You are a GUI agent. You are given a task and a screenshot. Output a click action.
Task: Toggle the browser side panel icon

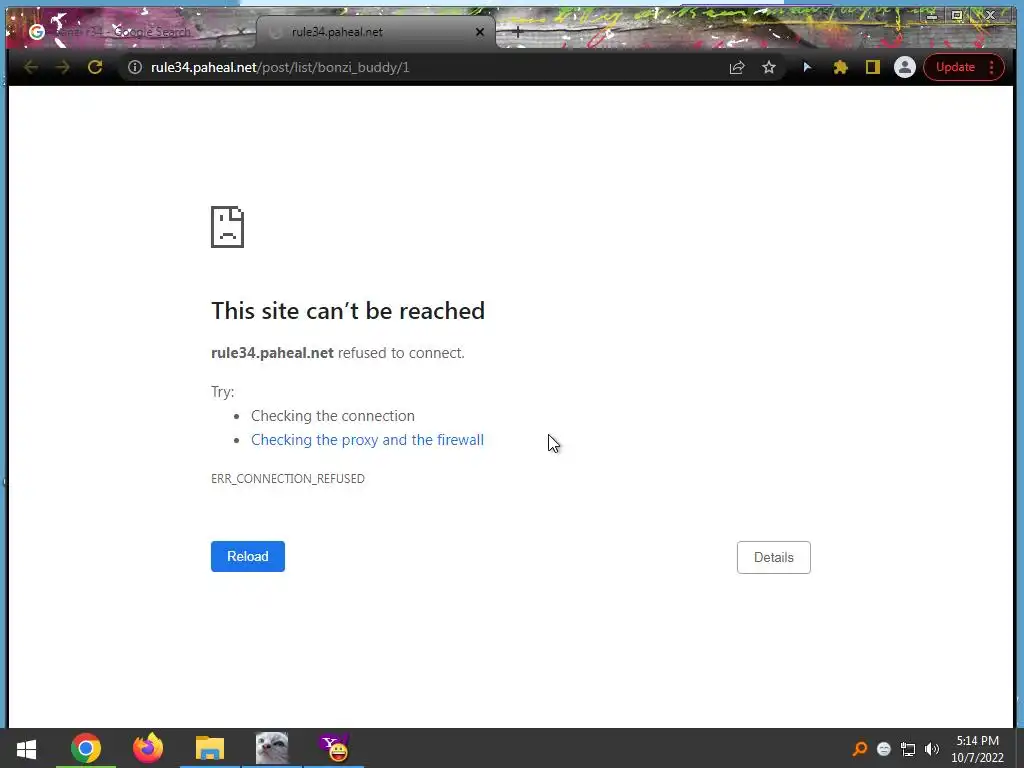pyautogui.click(x=872, y=67)
